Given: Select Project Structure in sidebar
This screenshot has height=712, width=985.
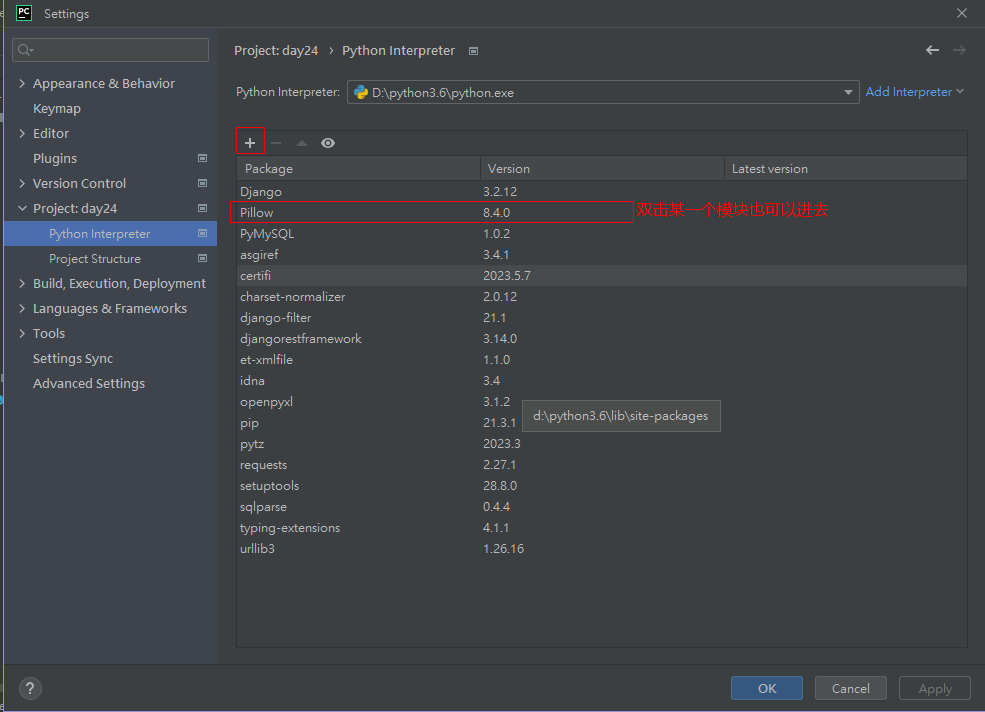Looking at the screenshot, I should [x=95, y=259].
